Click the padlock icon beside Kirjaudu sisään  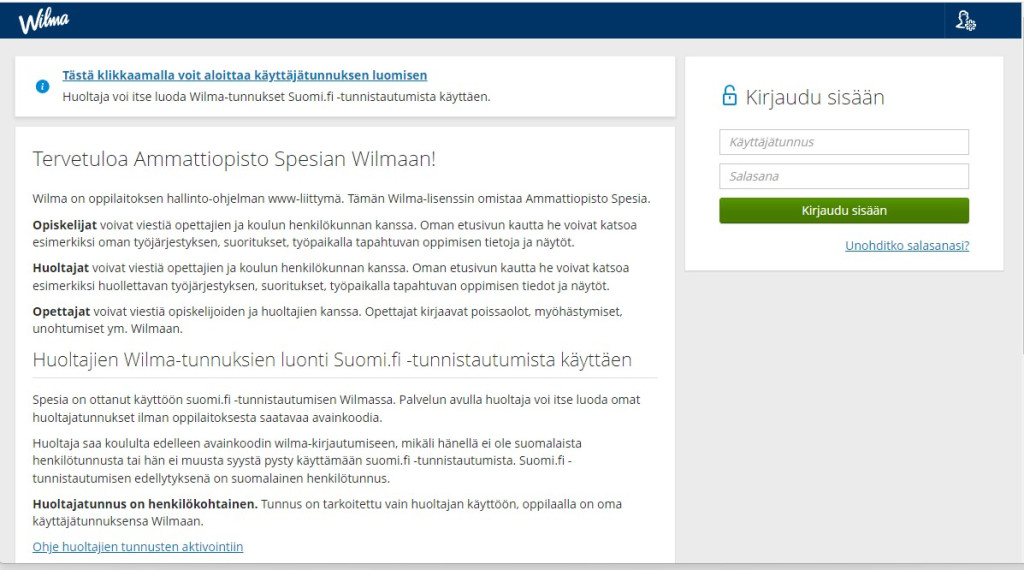pyautogui.click(x=729, y=95)
